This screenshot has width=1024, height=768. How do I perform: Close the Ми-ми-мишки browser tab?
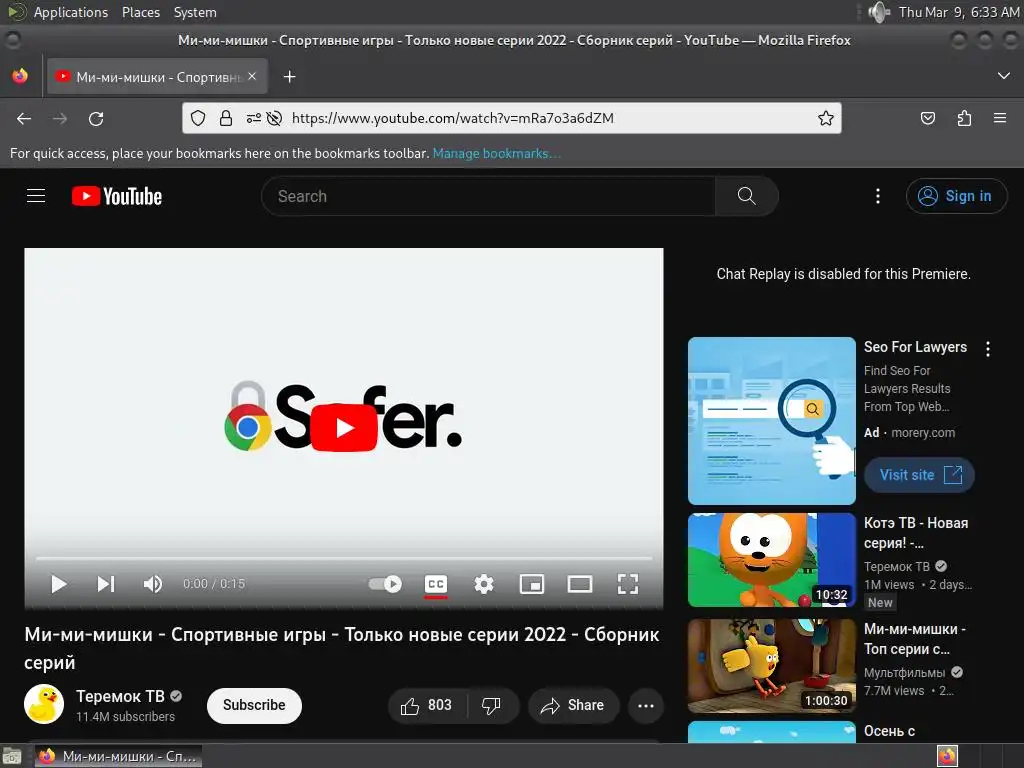tap(252, 76)
